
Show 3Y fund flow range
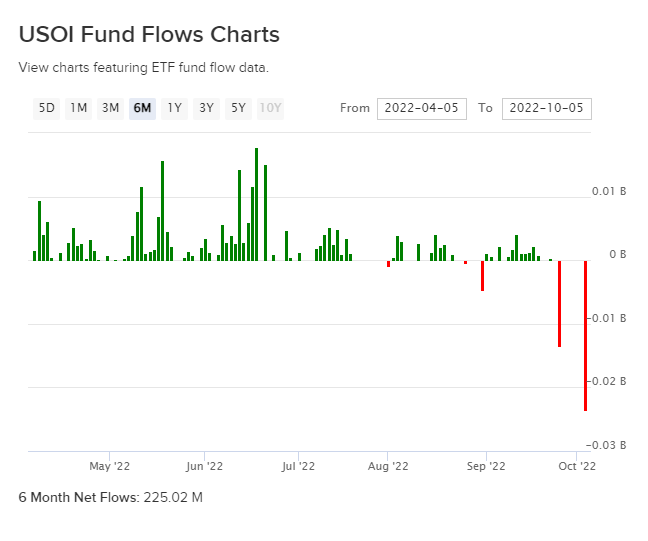(x=206, y=108)
